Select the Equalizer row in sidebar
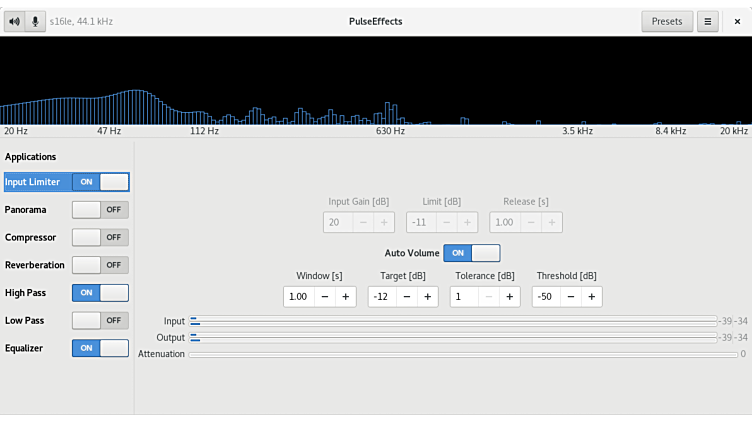Screen dimensions: 752x423 point(25,348)
